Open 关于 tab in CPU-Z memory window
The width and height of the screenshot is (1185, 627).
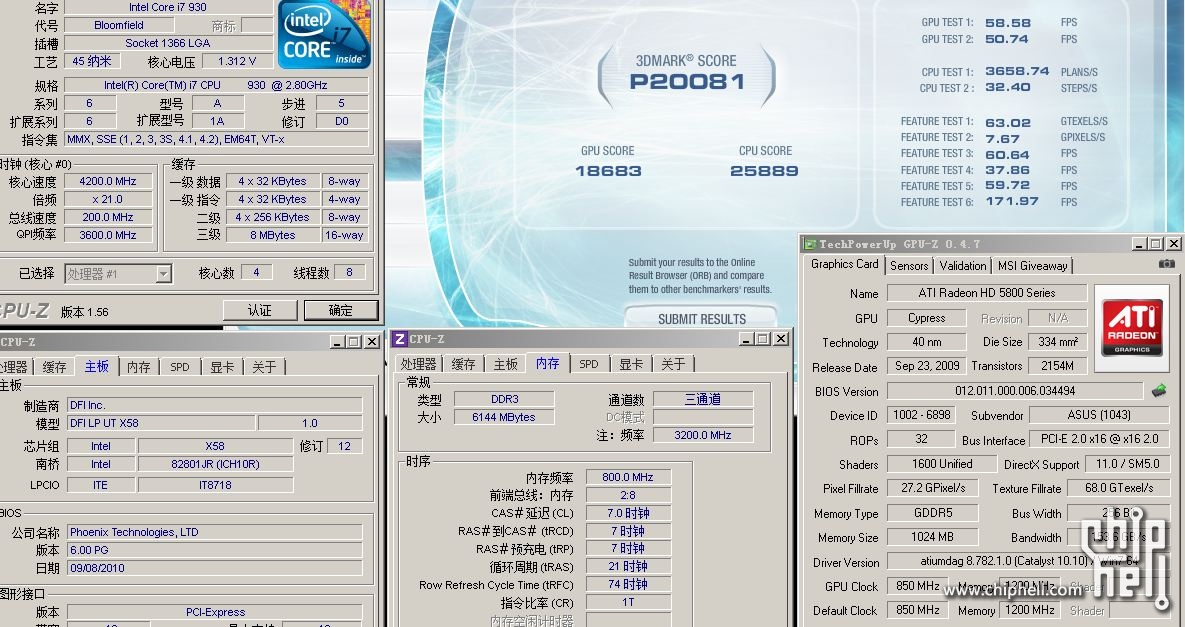click(x=673, y=364)
